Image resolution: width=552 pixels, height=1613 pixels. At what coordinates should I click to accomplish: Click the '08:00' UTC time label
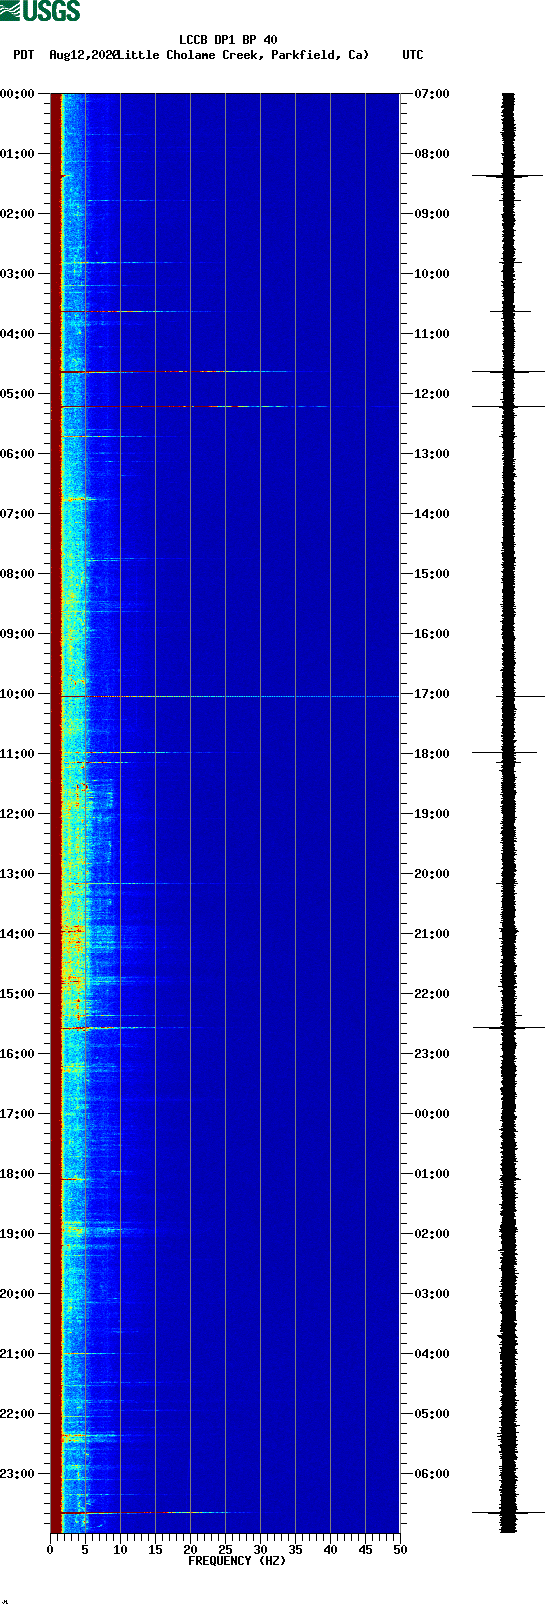(x=432, y=154)
